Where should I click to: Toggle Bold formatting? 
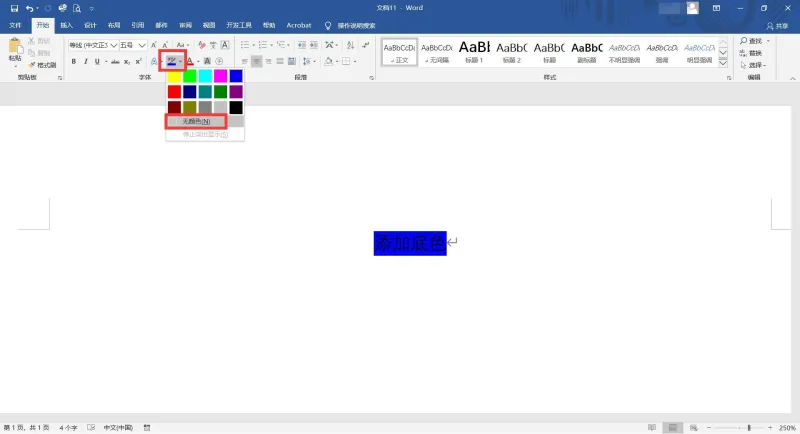tap(73, 62)
